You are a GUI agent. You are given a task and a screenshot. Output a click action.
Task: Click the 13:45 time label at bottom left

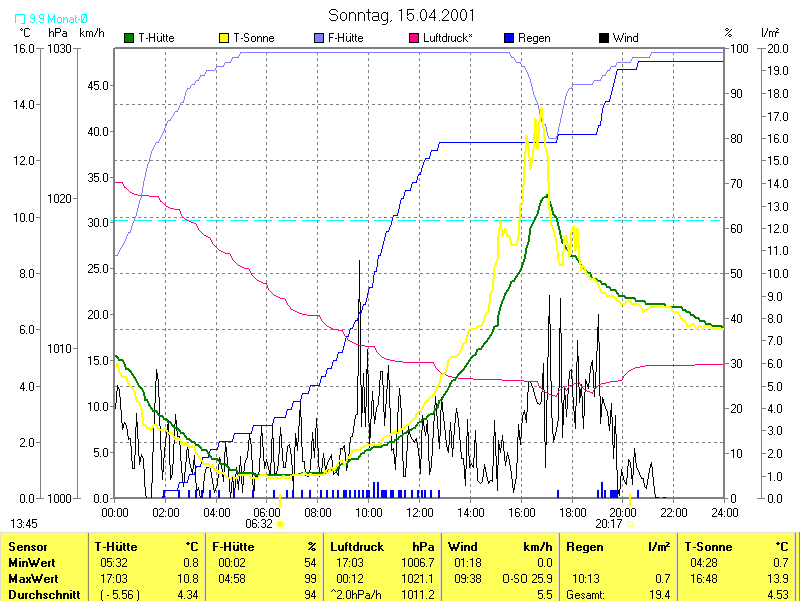pyautogui.click(x=24, y=523)
